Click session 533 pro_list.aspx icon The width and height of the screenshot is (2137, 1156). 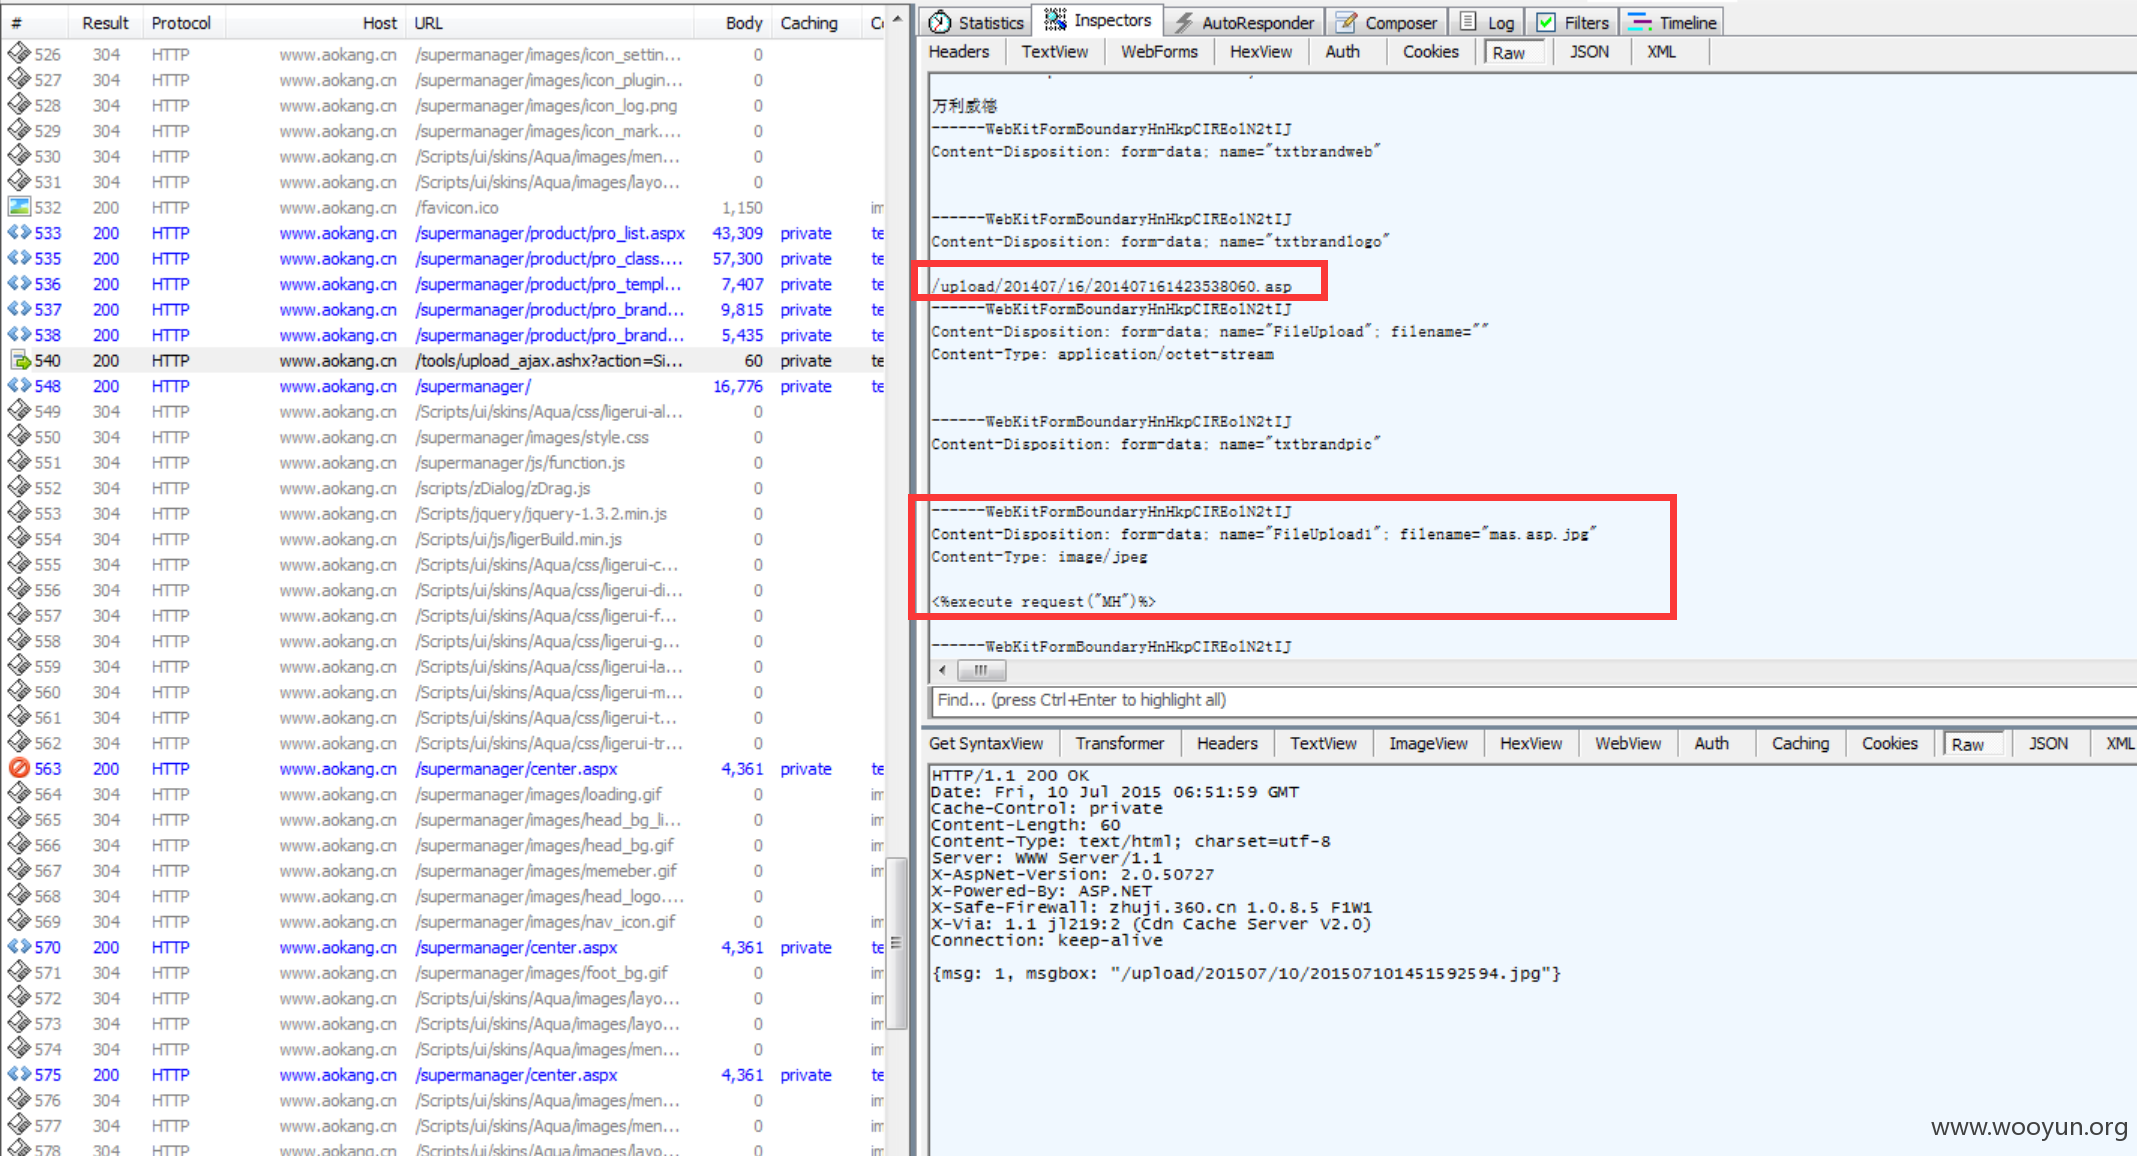click(x=19, y=233)
